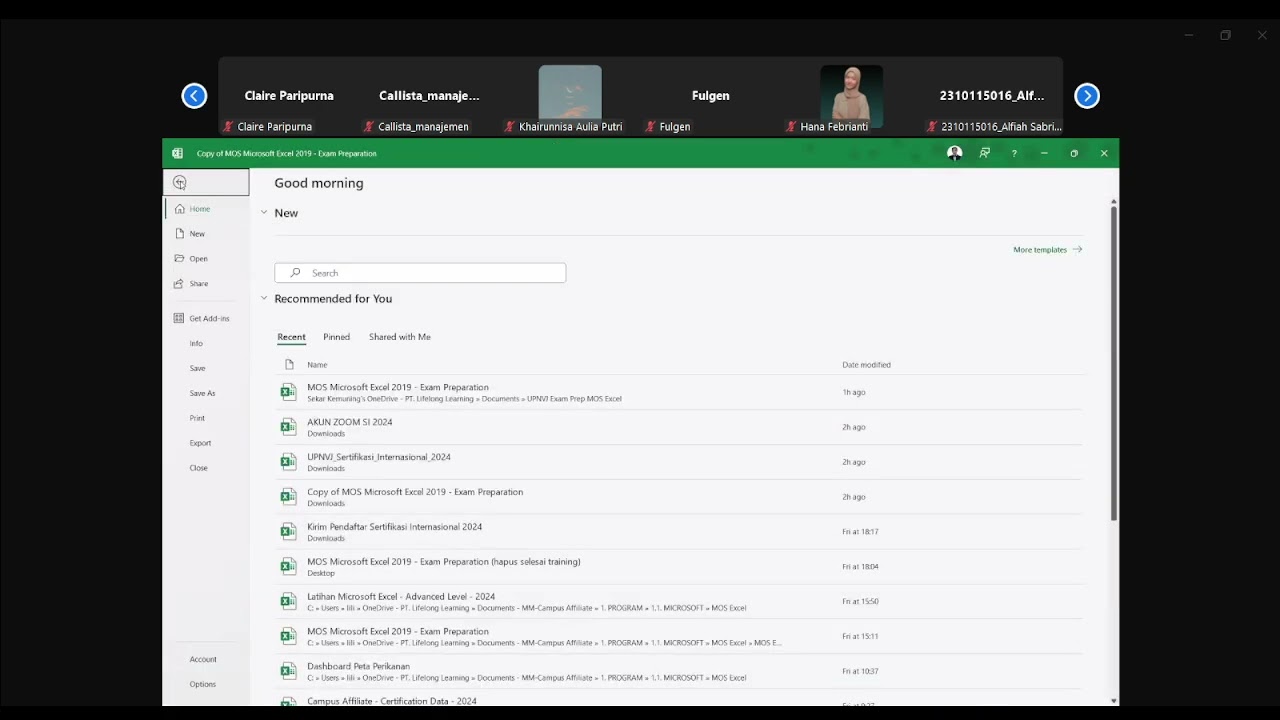Sort by the Name column header
Screen dimensions: 1280x720
(317, 365)
